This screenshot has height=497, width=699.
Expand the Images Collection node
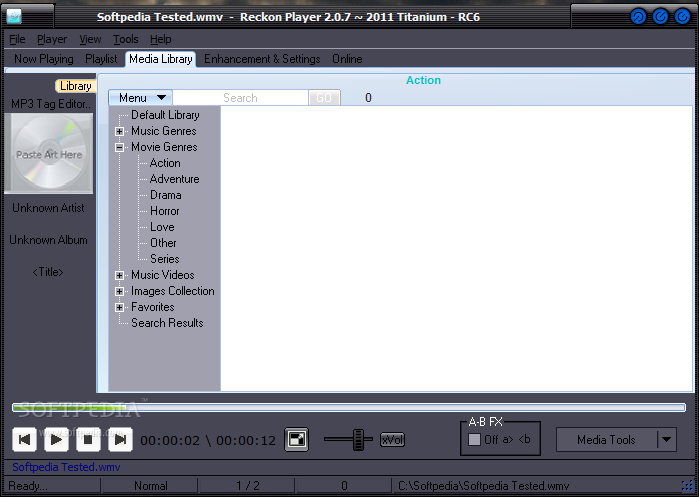119,292
